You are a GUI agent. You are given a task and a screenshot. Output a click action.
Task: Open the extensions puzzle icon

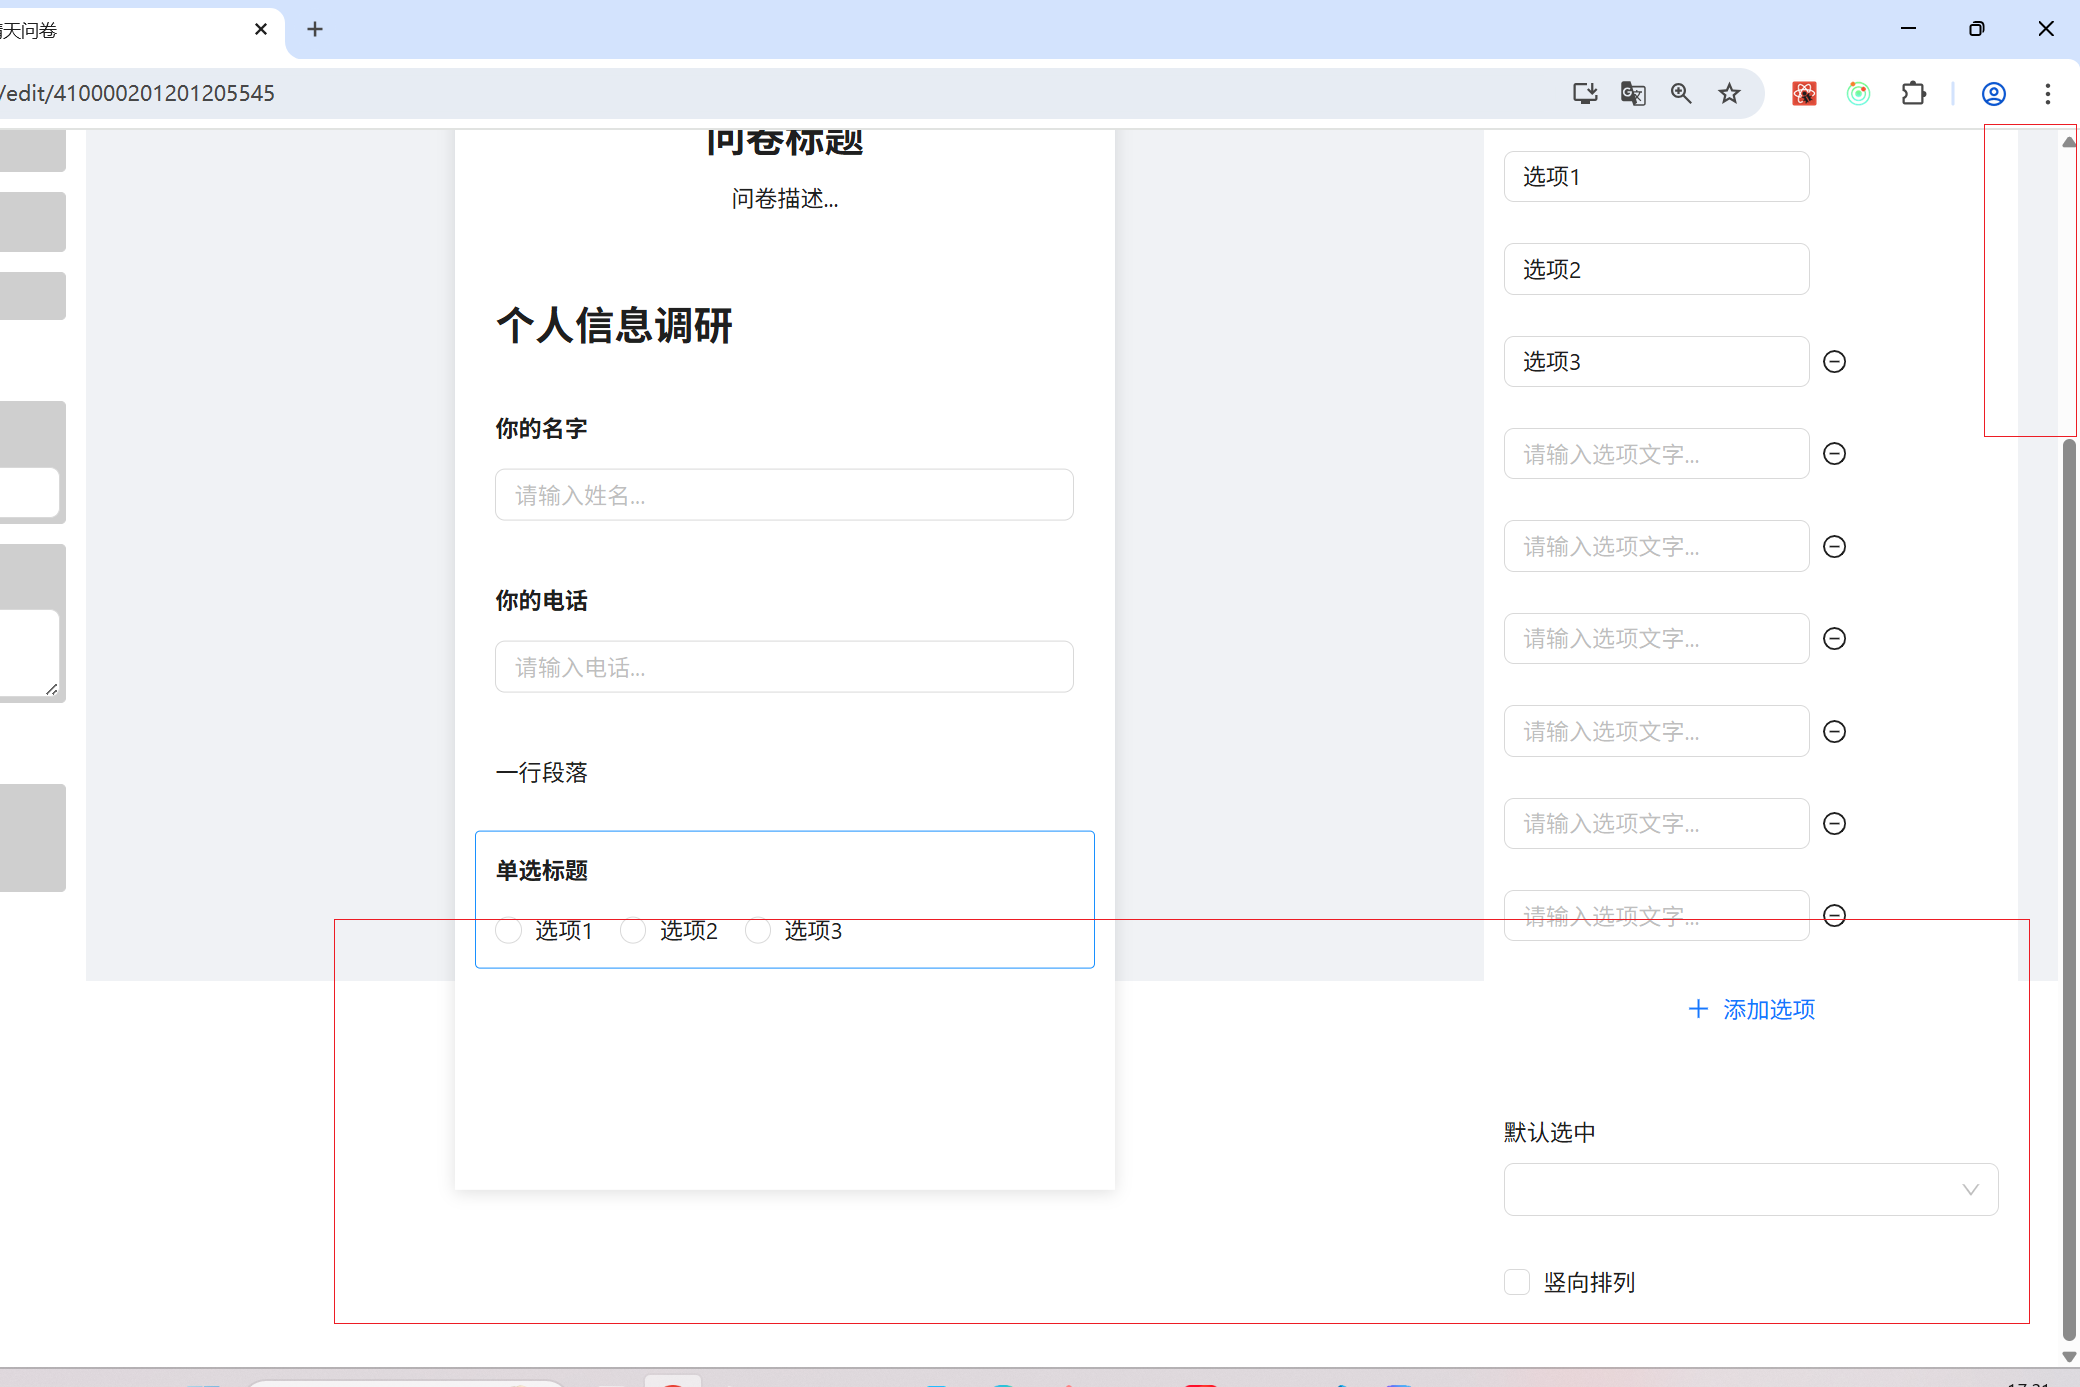pos(1913,93)
